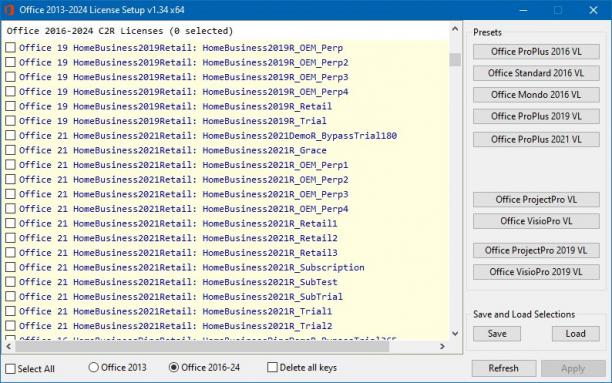The width and height of the screenshot is (612, 383).
Task: Select row text HomeBusiness2021R_Retail2
Action: tap(270, 238)
